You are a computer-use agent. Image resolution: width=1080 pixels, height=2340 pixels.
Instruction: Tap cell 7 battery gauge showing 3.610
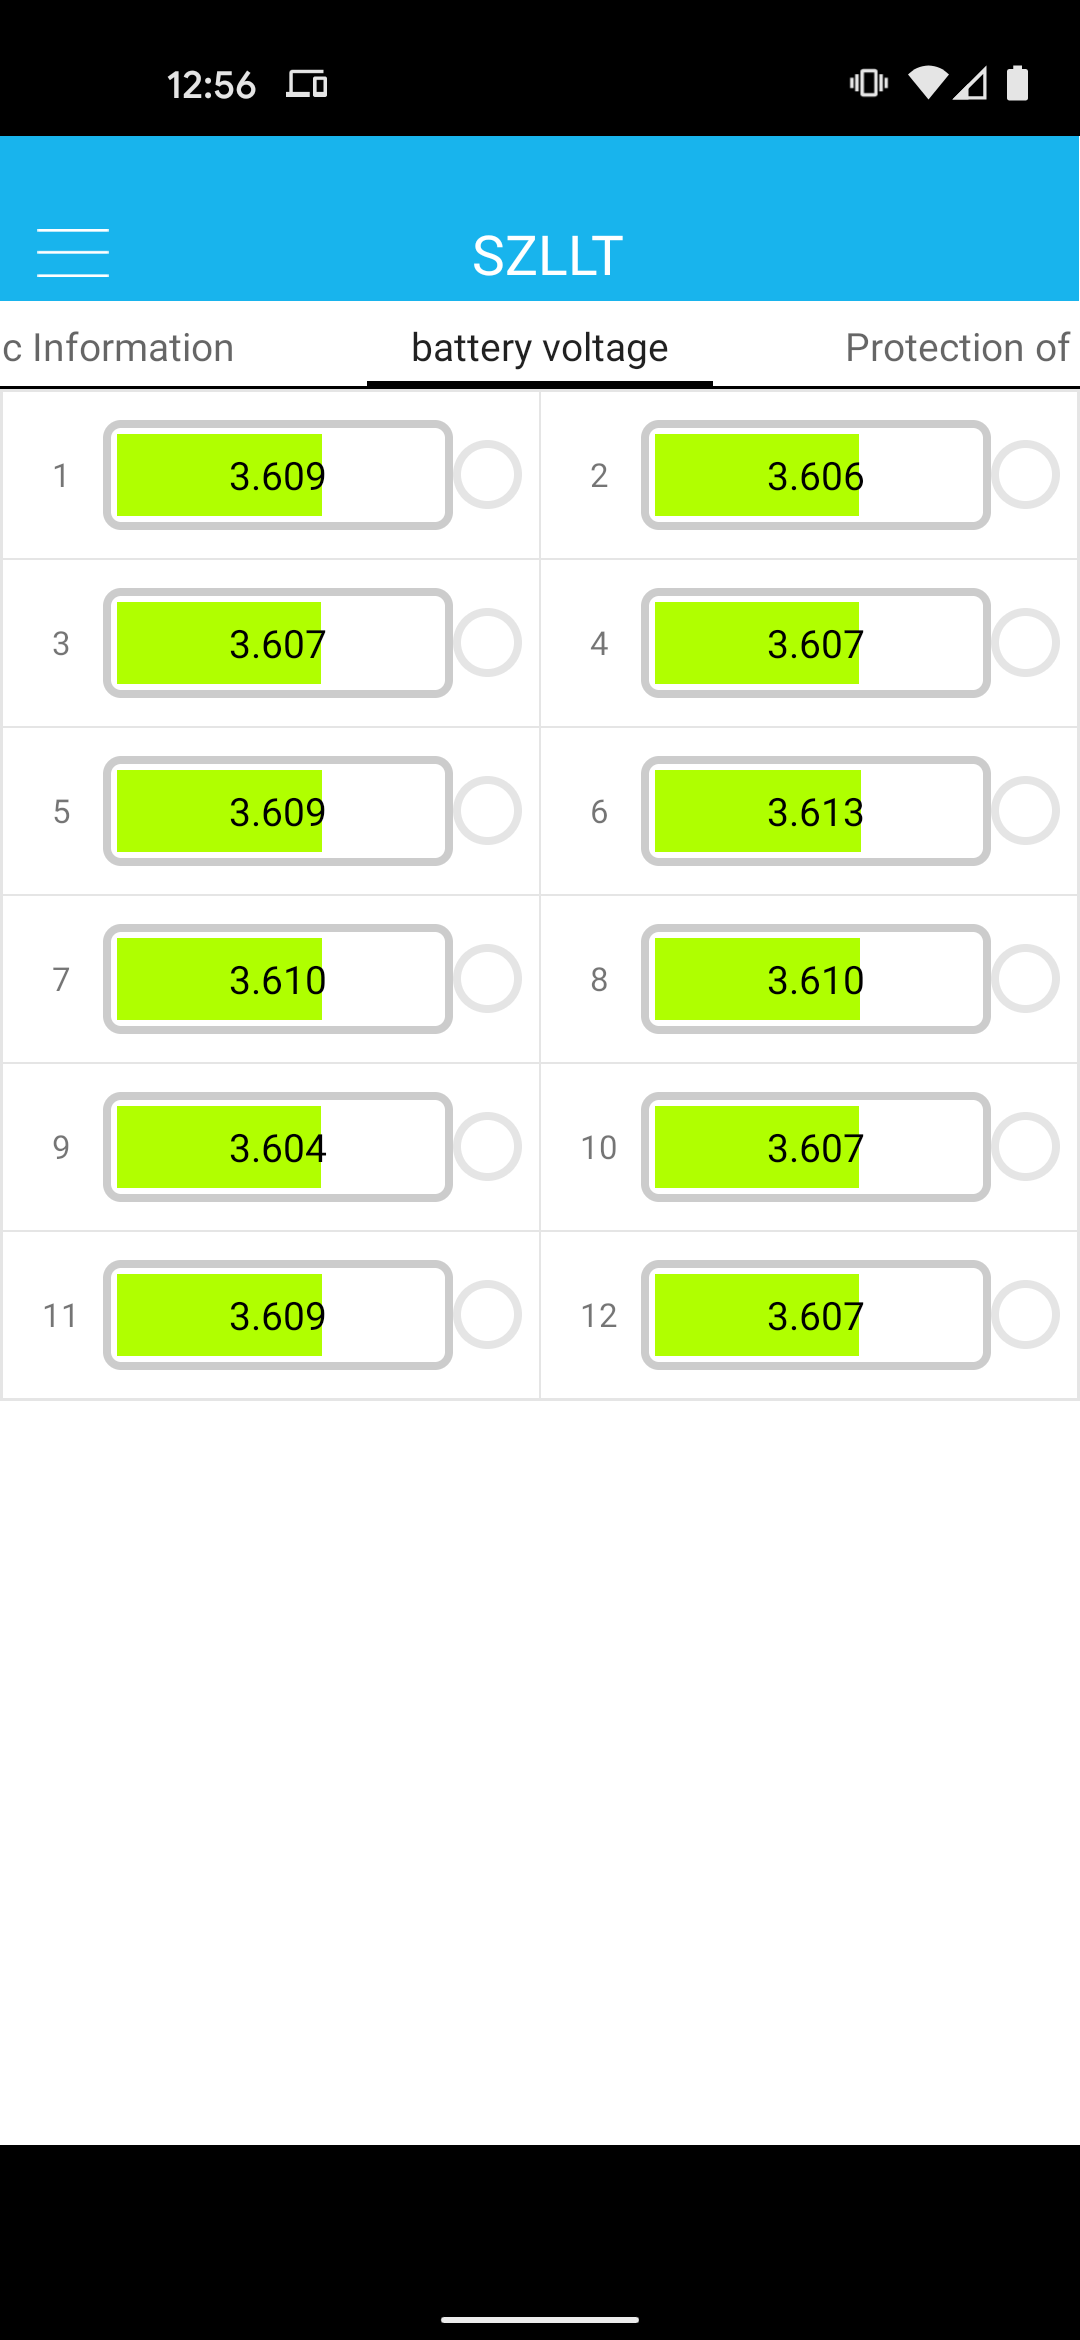pos(278,979)
